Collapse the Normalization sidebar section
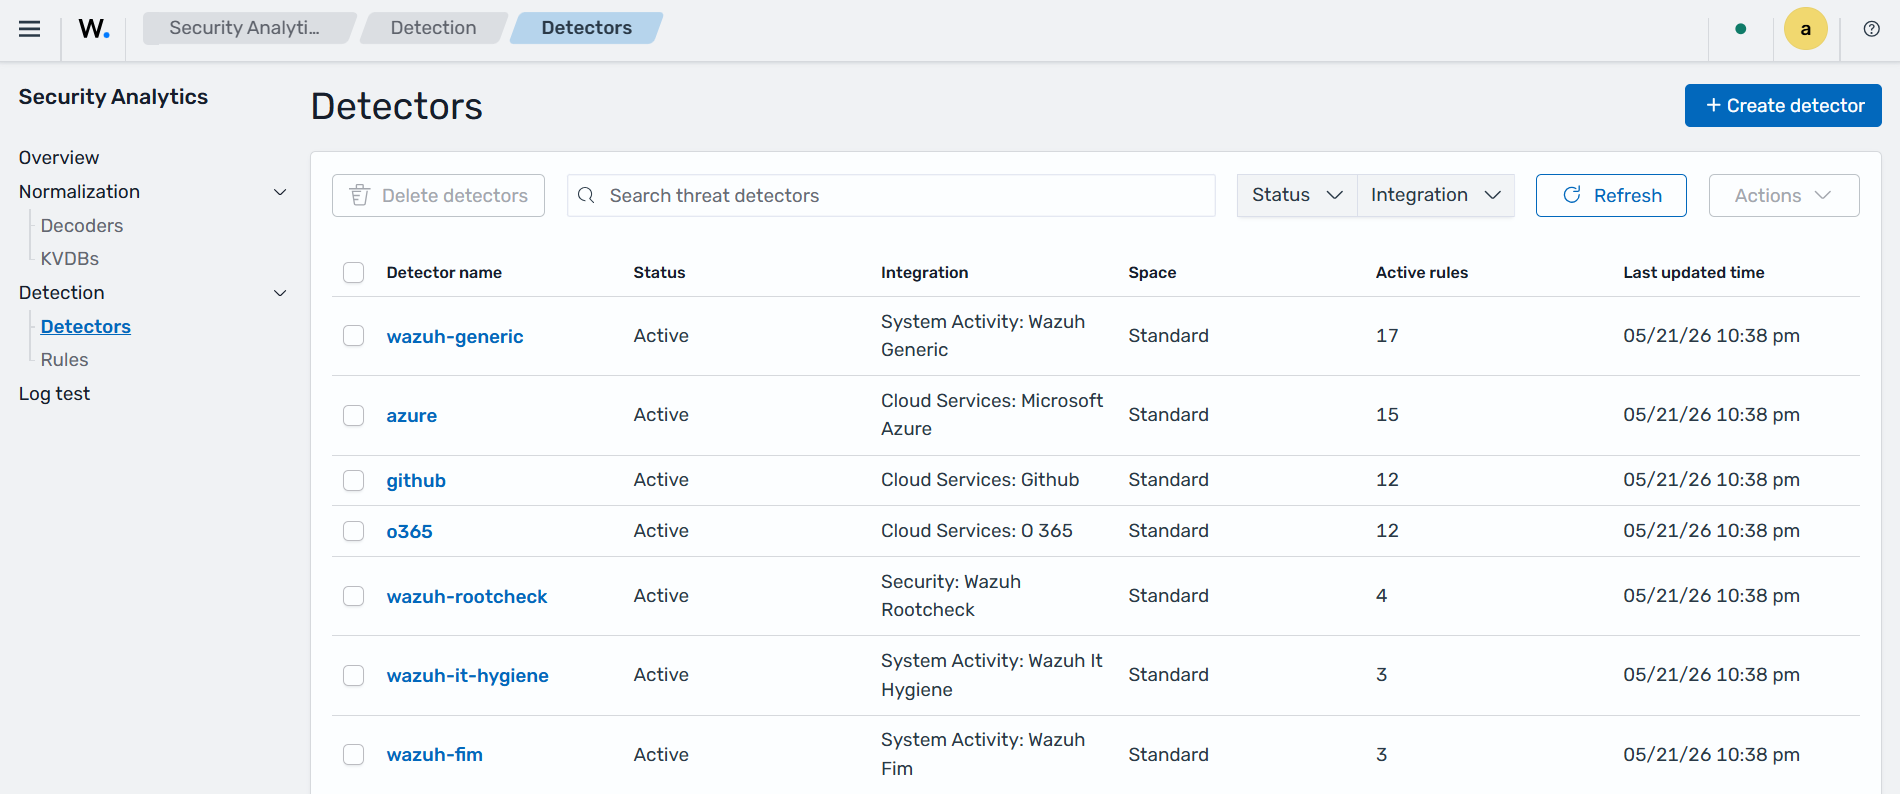1900x794 pixels. point(281,192)
